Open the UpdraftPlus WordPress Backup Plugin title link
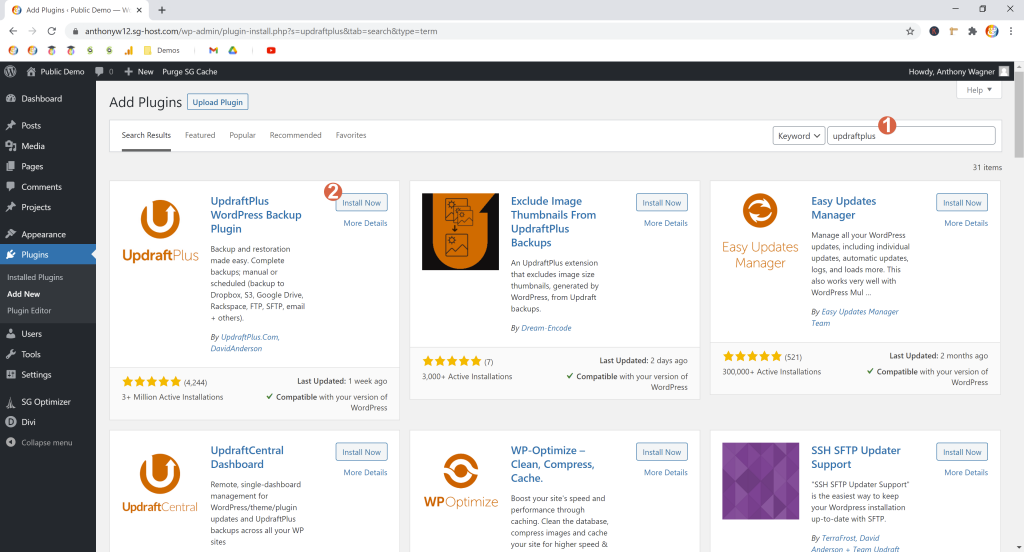Screen dimensions: 1024x552 pos(256,215)
